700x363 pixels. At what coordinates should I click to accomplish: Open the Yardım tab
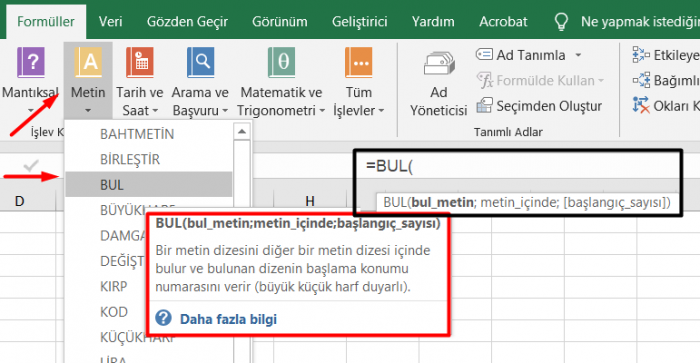(x=433, y=21)
